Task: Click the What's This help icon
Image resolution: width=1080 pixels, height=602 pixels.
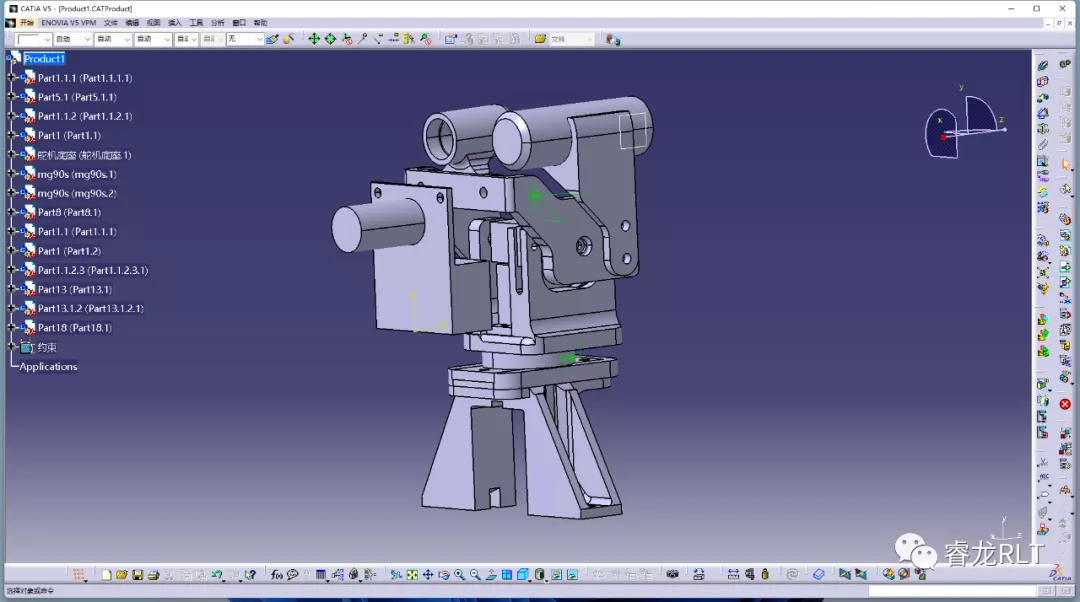Action: (251, 574)
